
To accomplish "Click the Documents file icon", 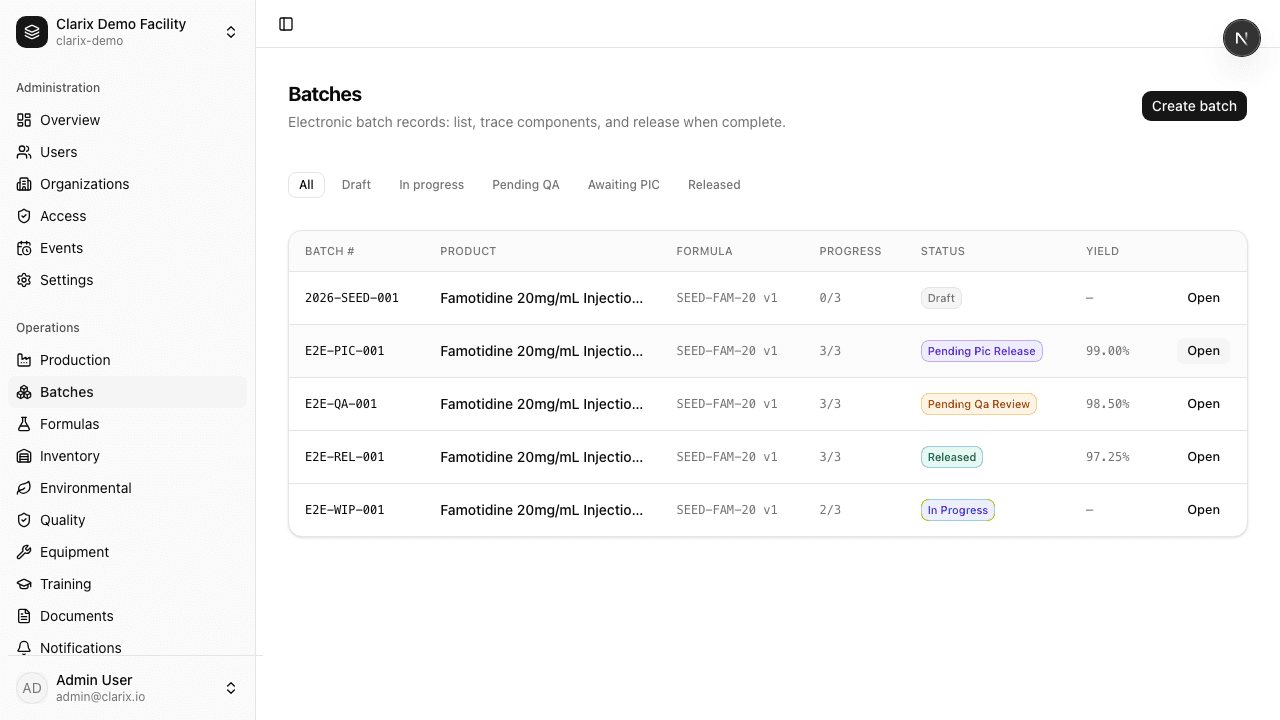I will [x=24, y=616].
